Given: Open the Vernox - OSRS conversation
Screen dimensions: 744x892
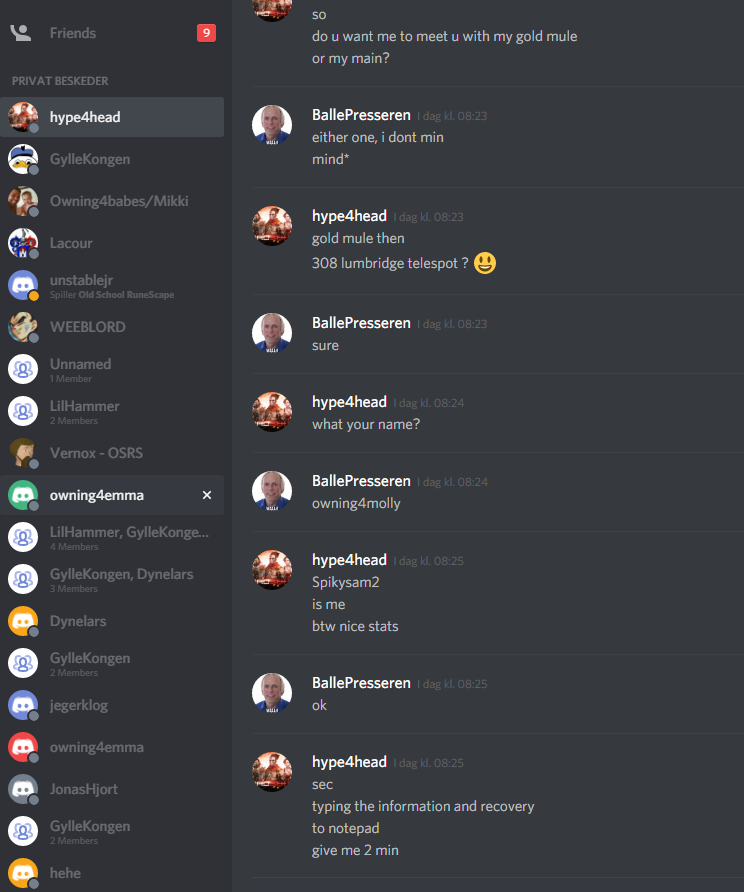Looking at the screenshot, I should point(112,453).
